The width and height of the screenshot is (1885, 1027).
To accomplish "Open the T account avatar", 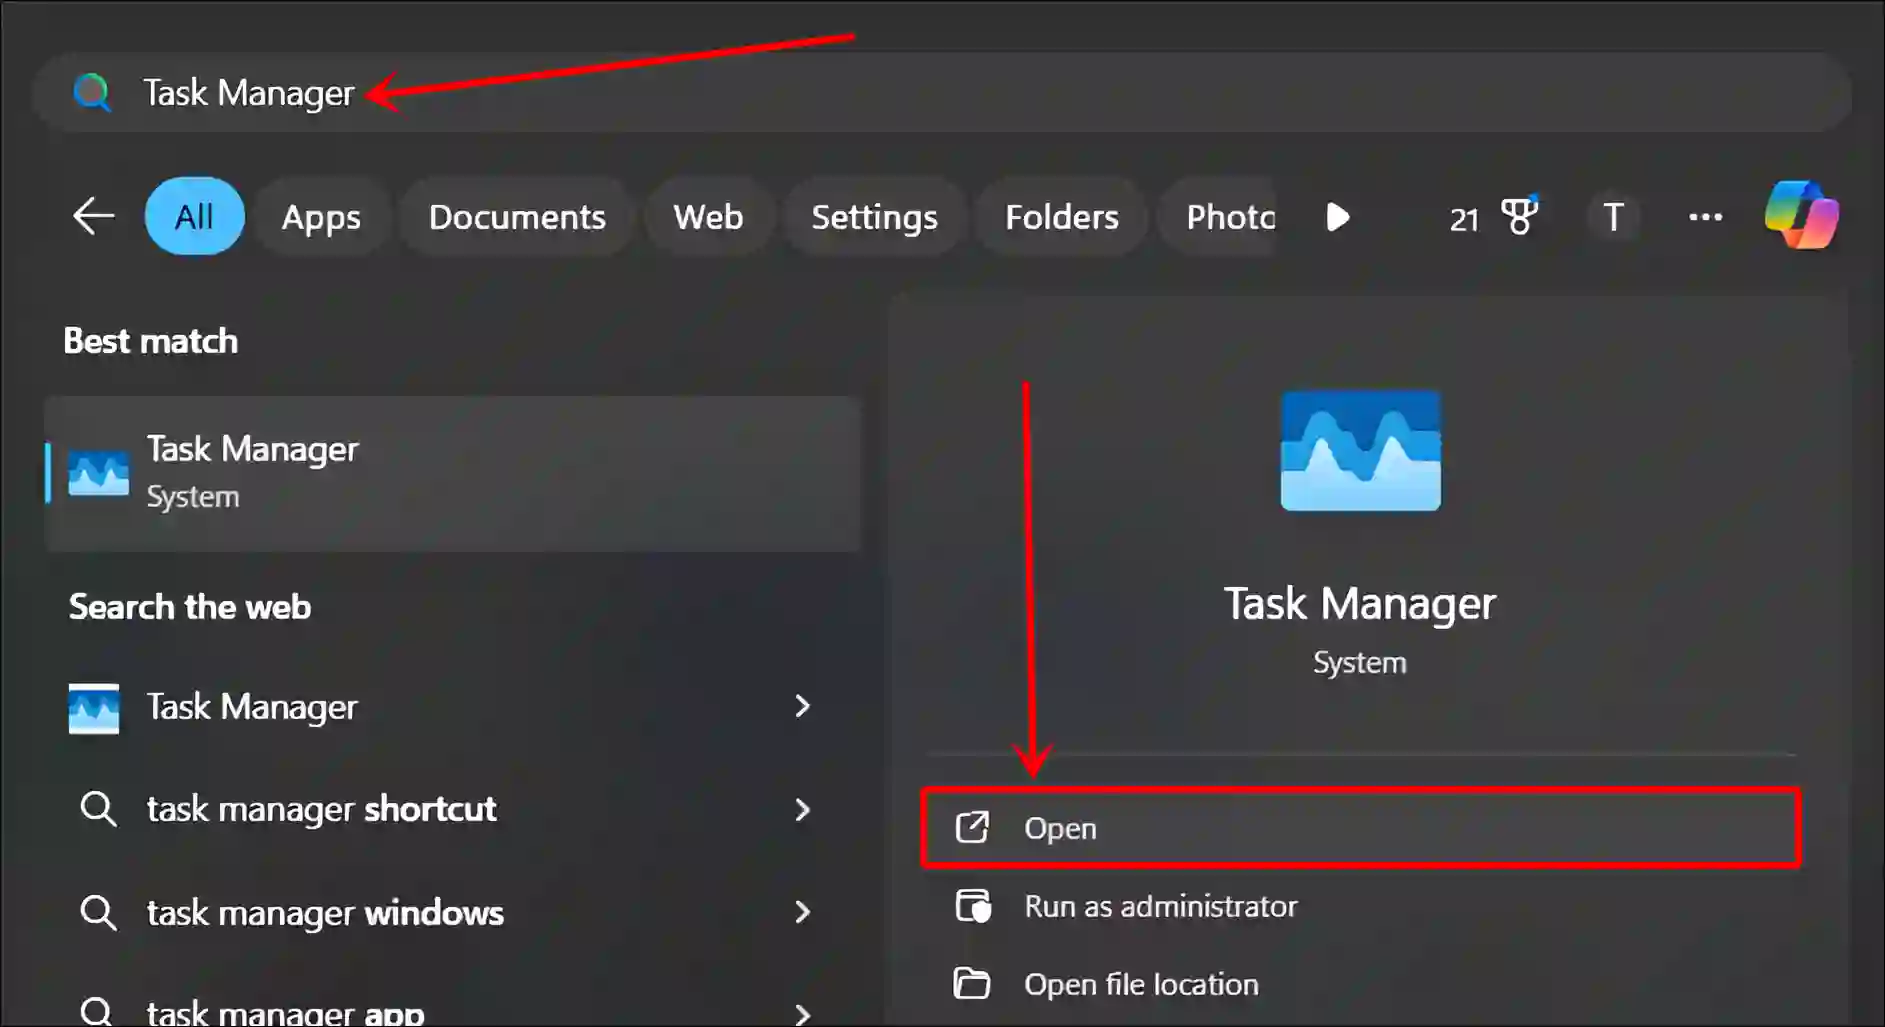I will [x=1612, y=217].
